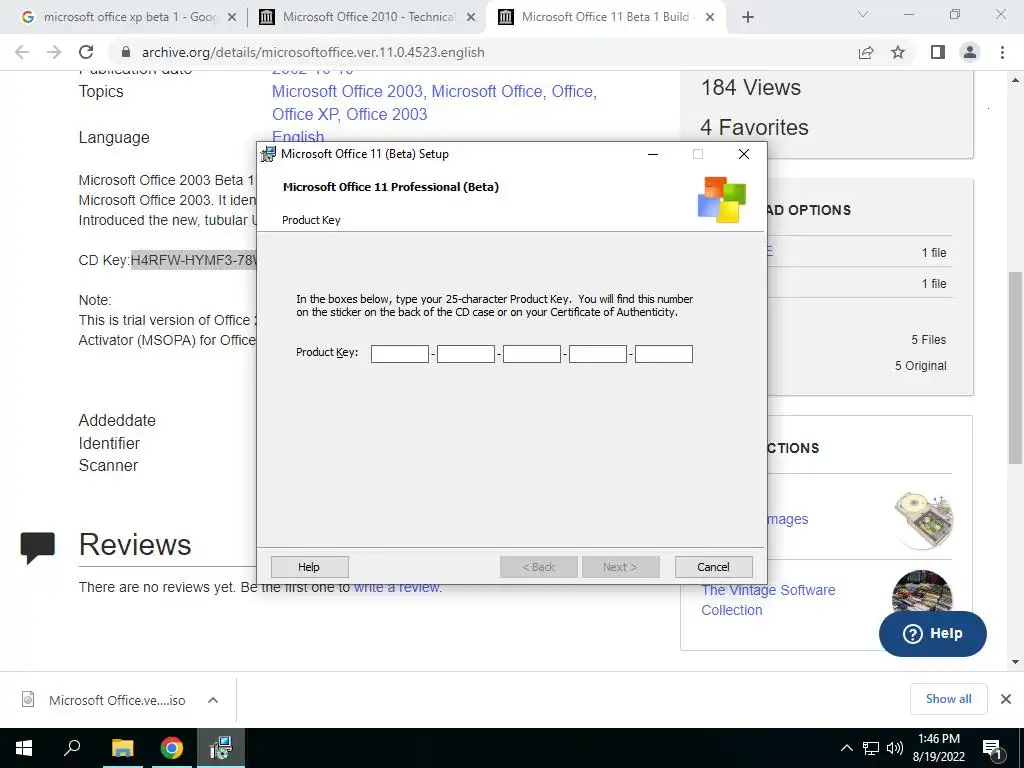The width and height of the screenshot is (1024, 768).
Task: Bookmark this page with star icon
Action: 898,52
